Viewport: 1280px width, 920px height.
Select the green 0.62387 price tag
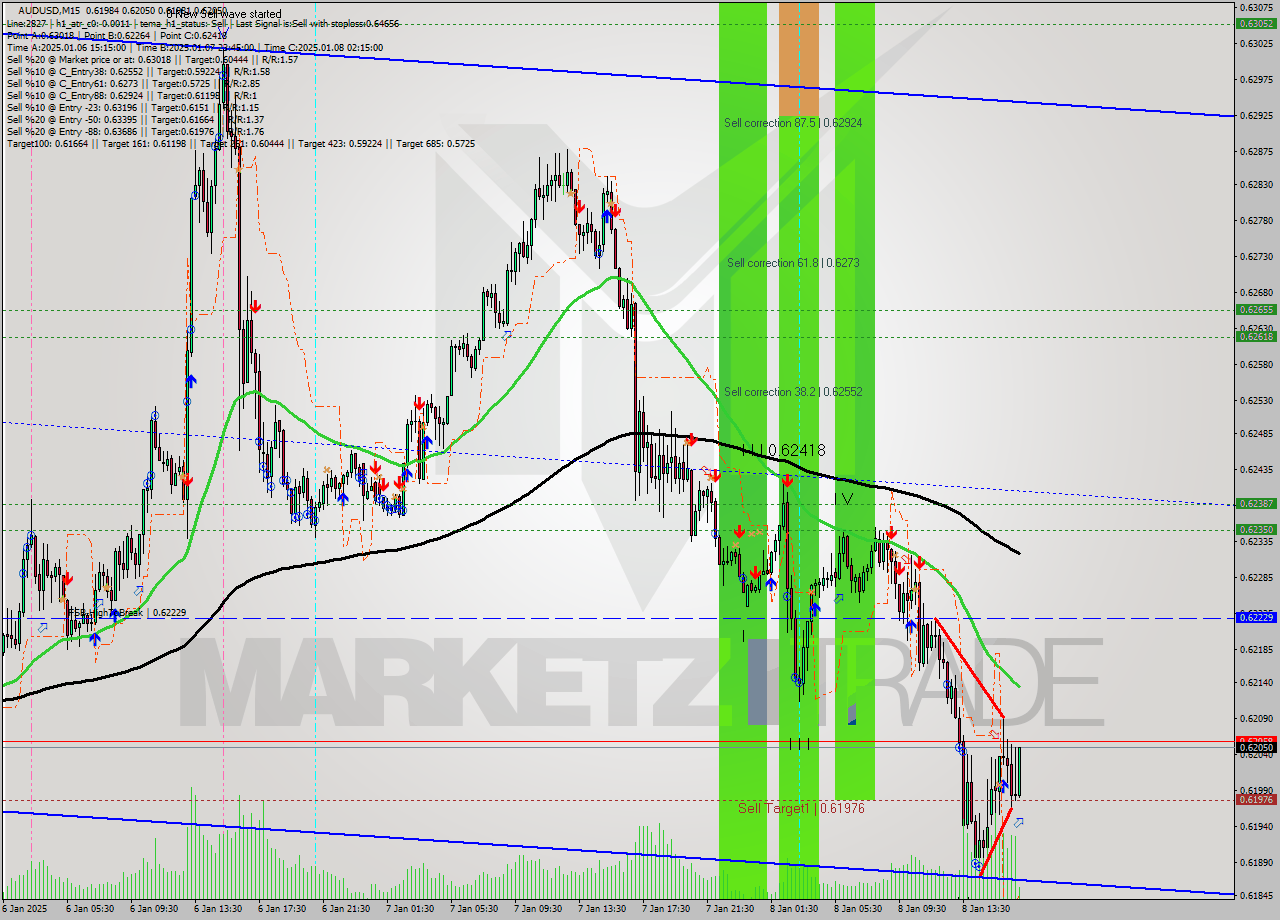1255,504
